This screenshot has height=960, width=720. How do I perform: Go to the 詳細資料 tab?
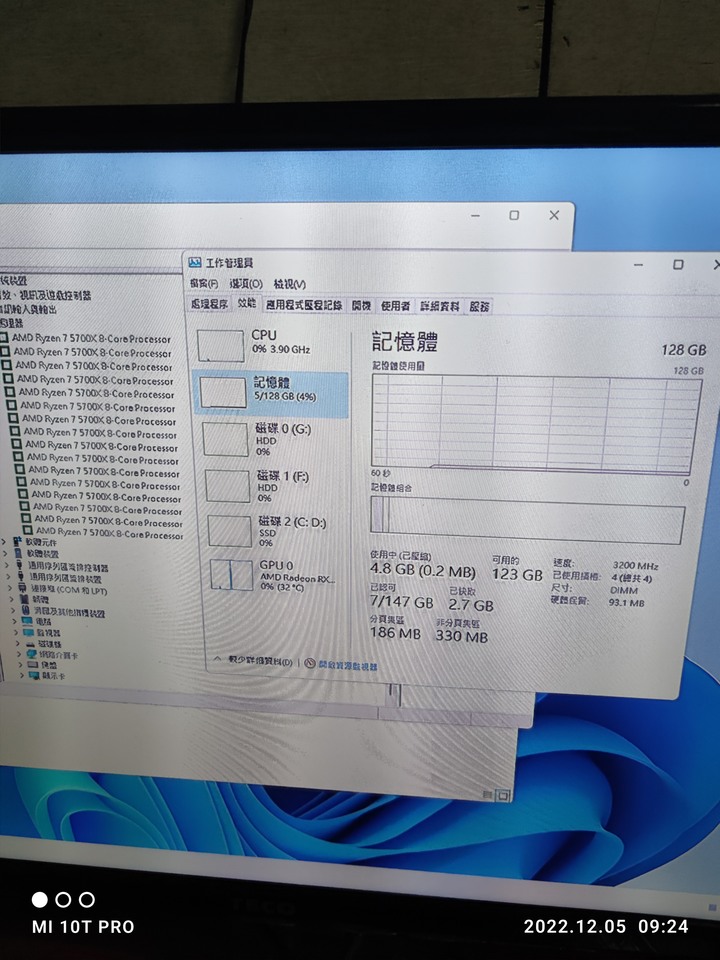click(x=440, y=306)
